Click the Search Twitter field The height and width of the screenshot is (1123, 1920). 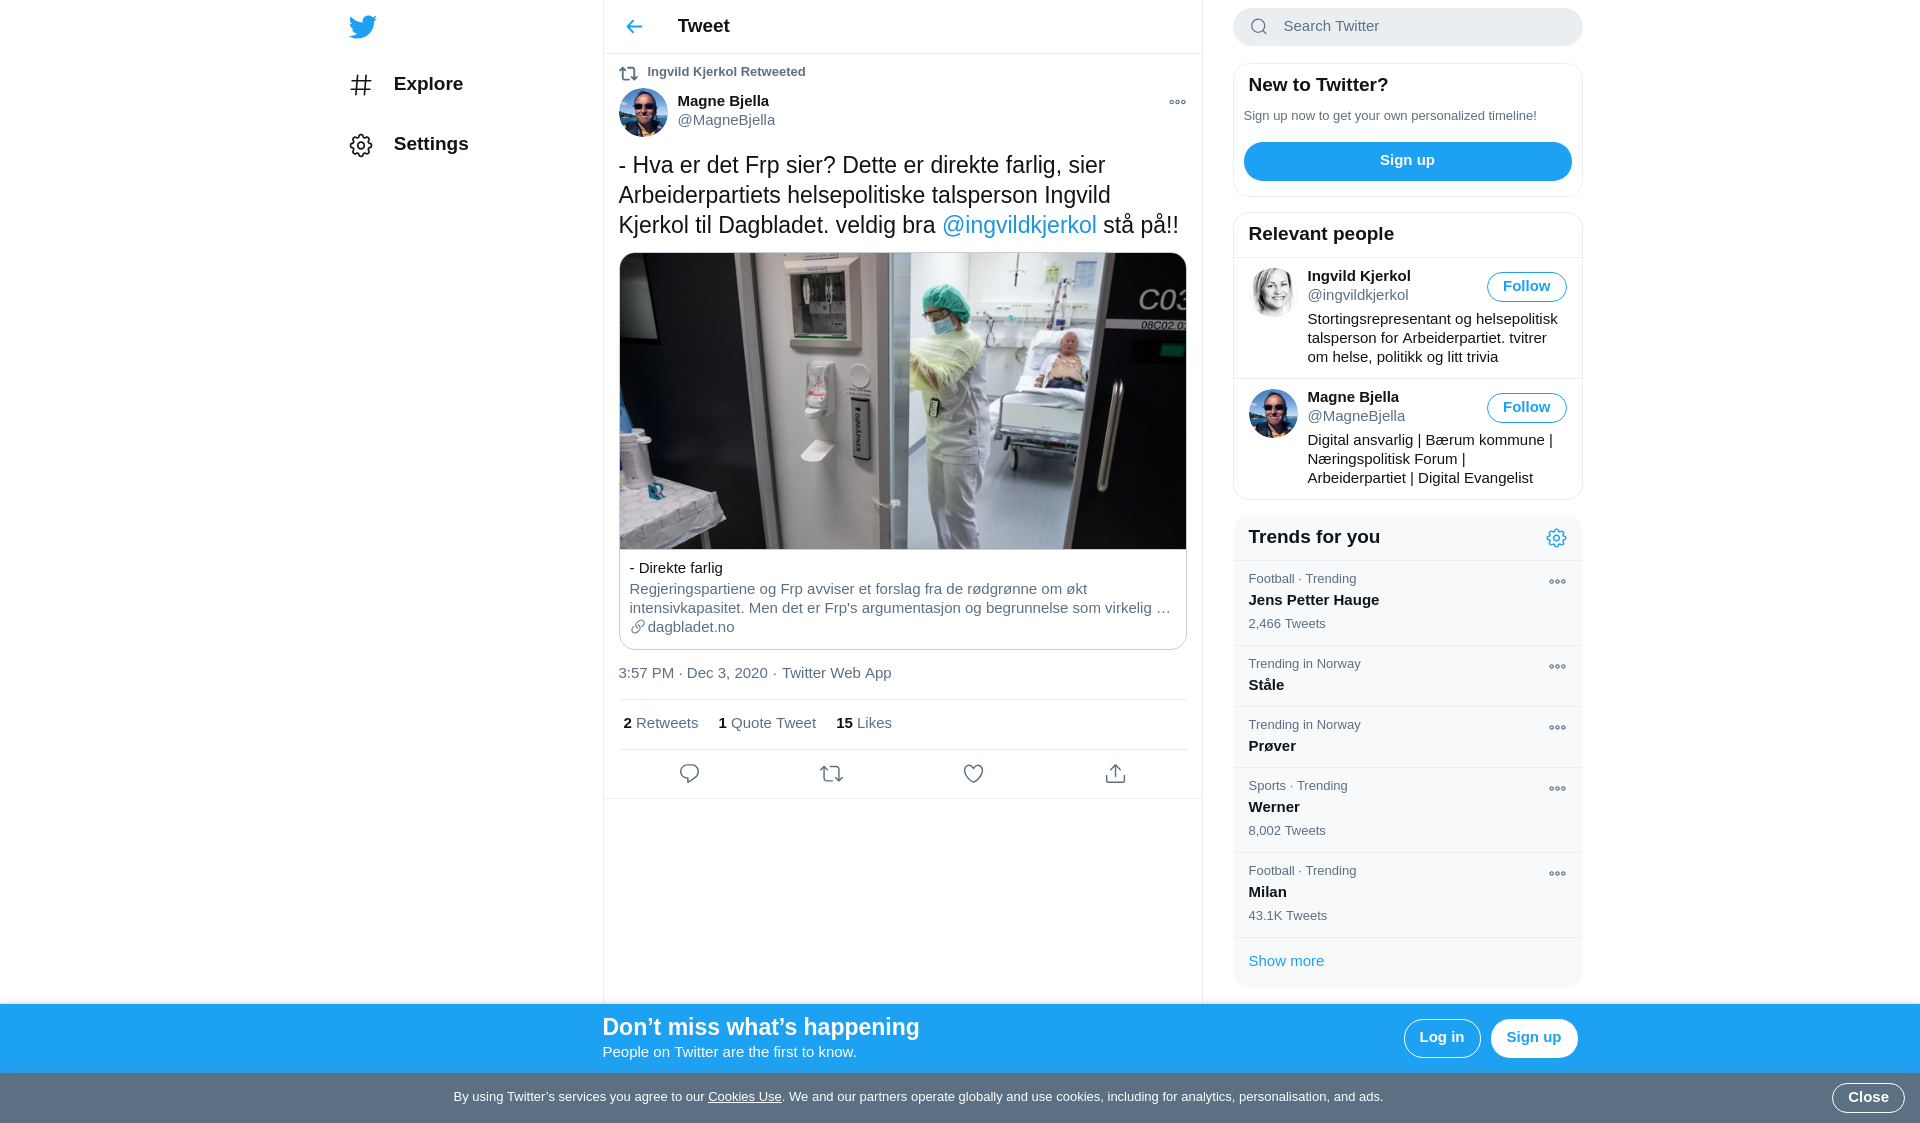point(1407,27)
